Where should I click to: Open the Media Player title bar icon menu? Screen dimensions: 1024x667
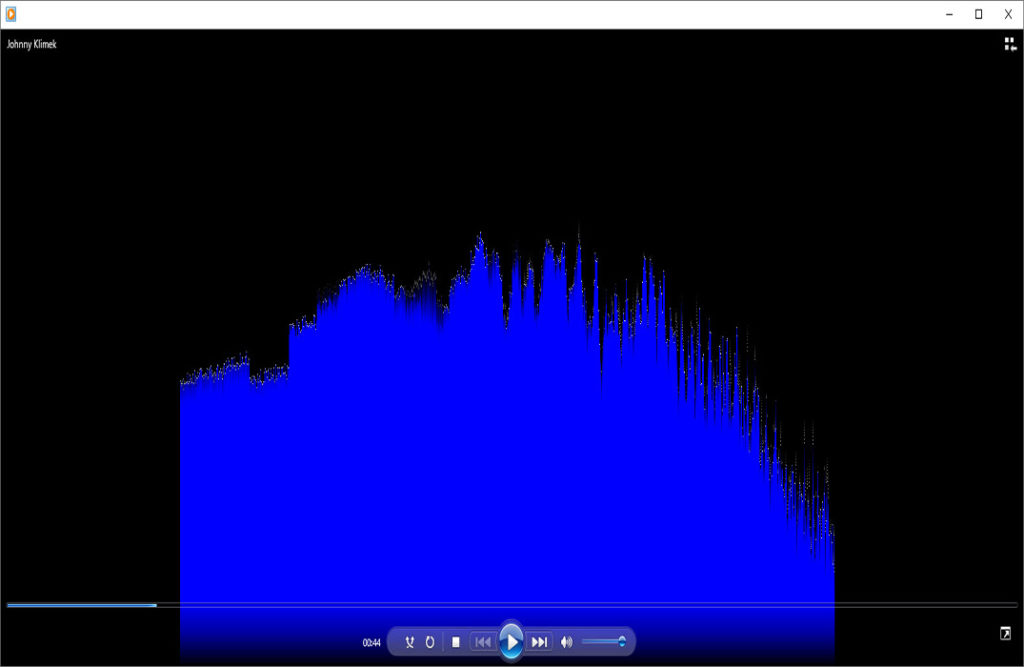(11, 14)
